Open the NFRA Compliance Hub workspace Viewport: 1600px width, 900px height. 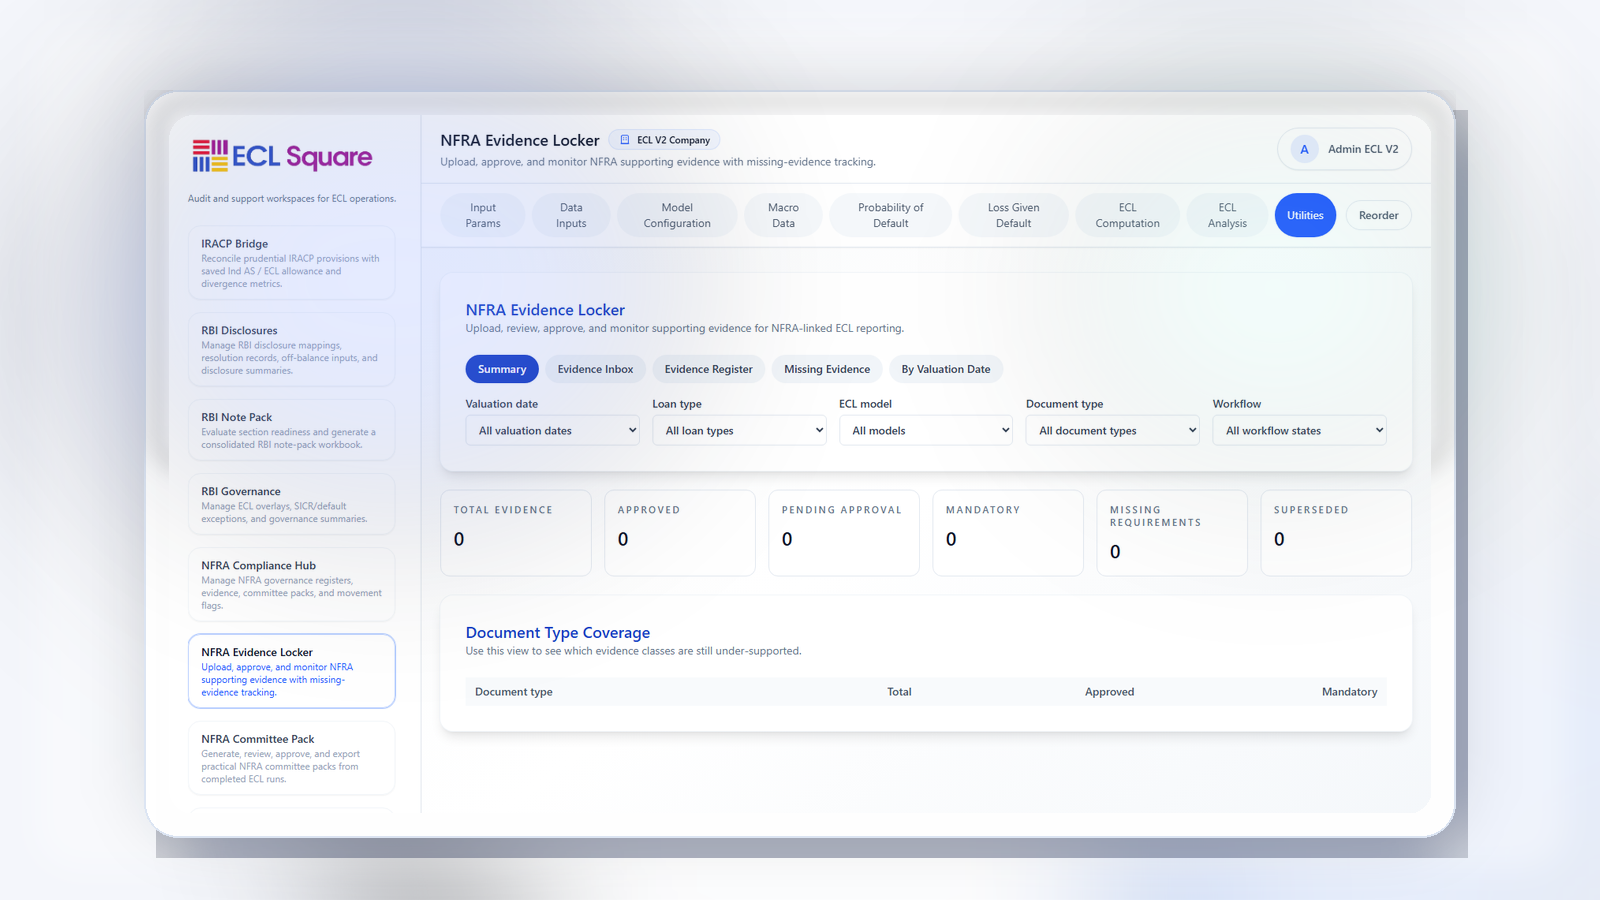point(291,585)
